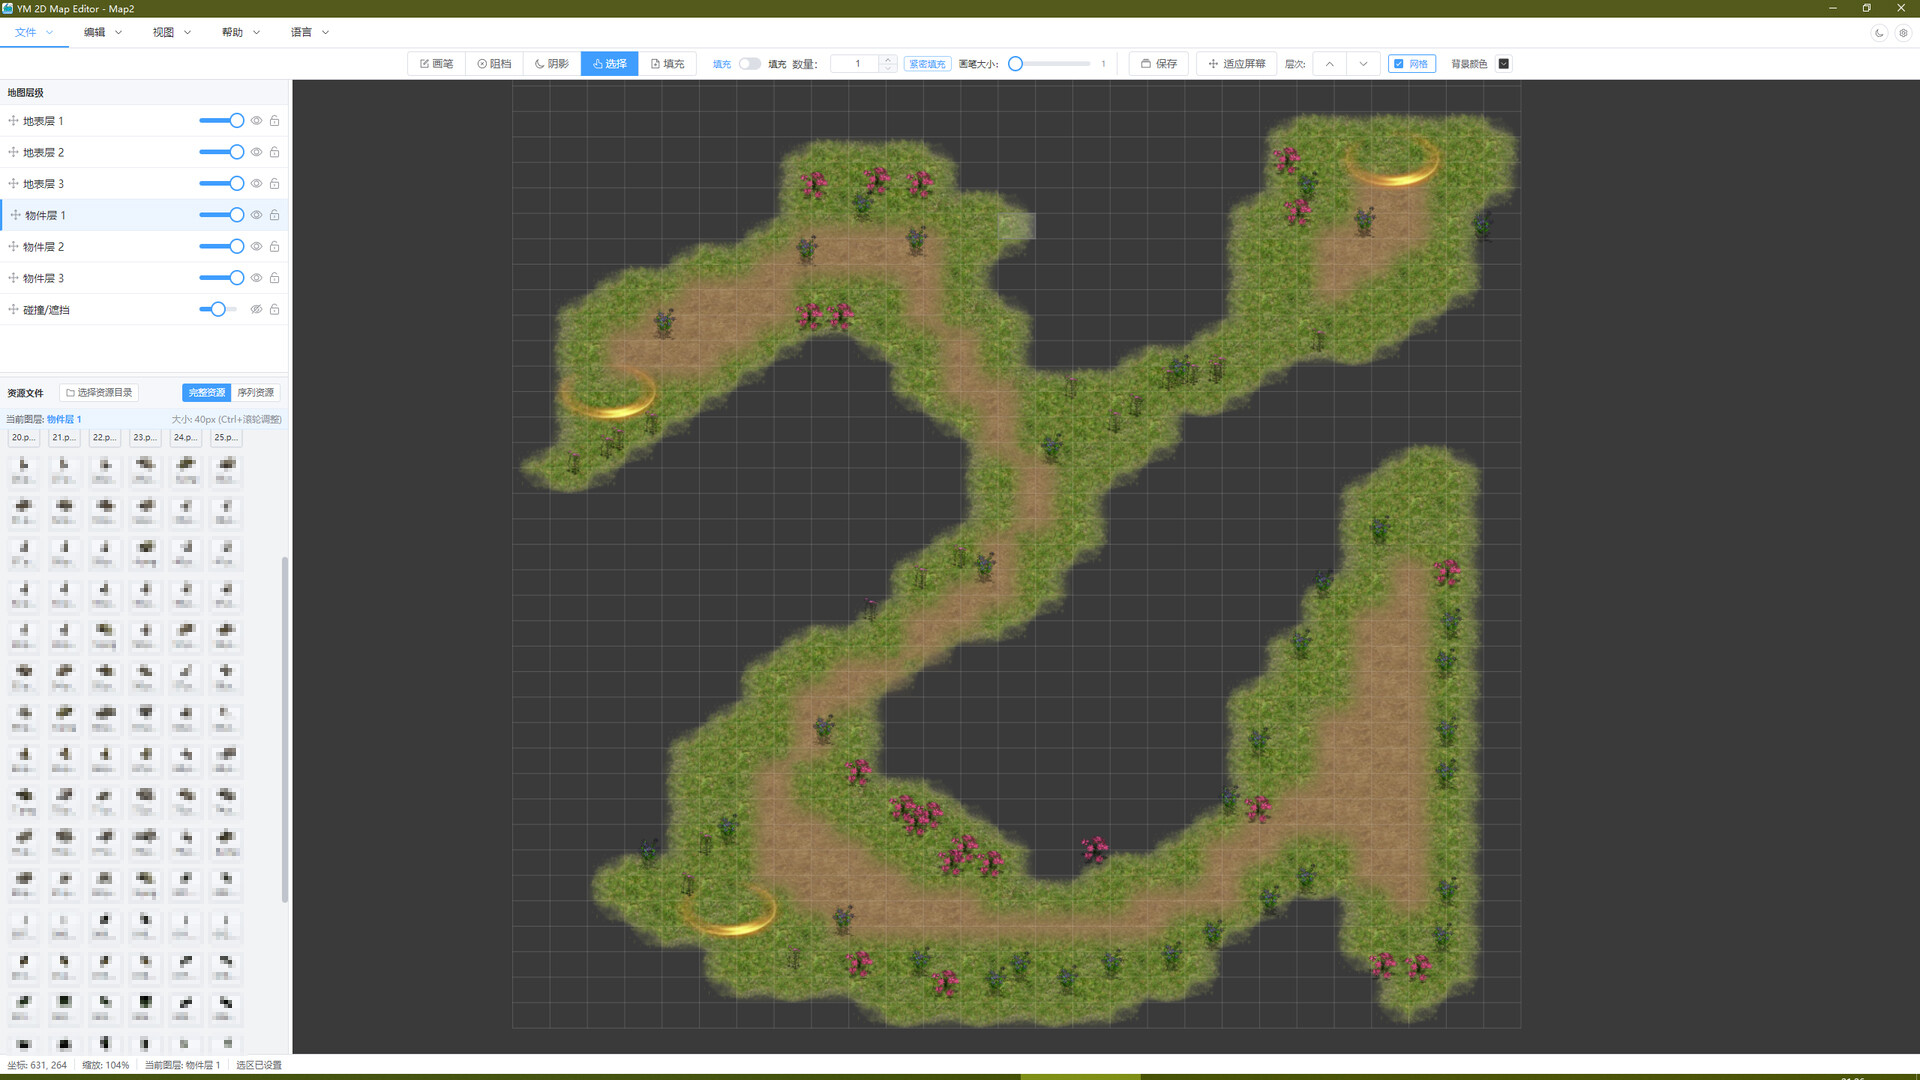Switch to 序列资源 tab
Screen dimensions: 1920x1080
[255, 393]
